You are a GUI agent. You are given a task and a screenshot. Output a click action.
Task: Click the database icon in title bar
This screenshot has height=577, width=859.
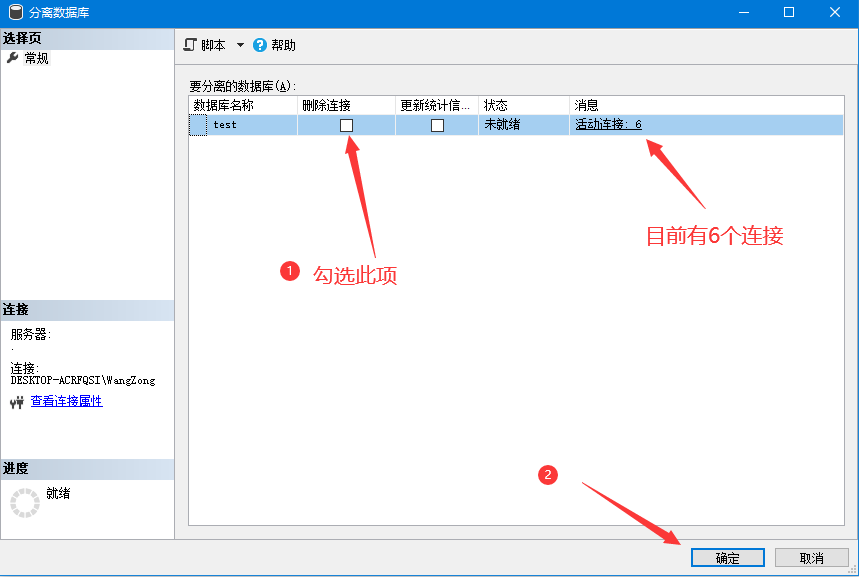click(16, 12)
